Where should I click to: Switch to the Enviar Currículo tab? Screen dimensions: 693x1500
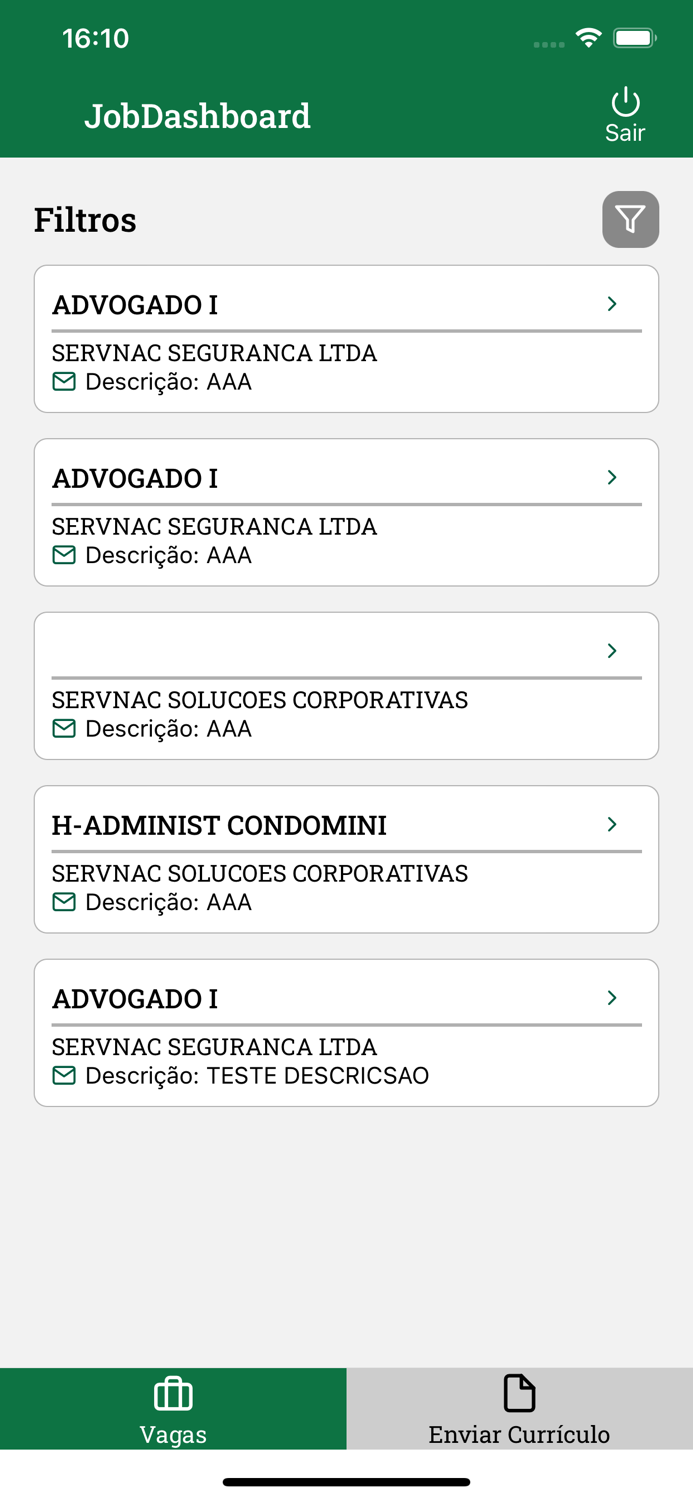[519, 1408]
